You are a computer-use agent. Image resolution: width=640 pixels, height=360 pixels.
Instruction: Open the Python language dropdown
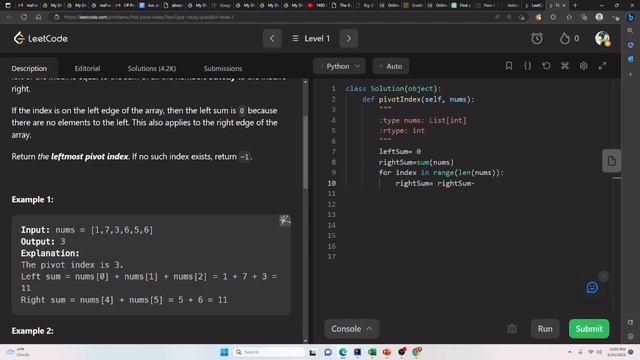[339, 66]
